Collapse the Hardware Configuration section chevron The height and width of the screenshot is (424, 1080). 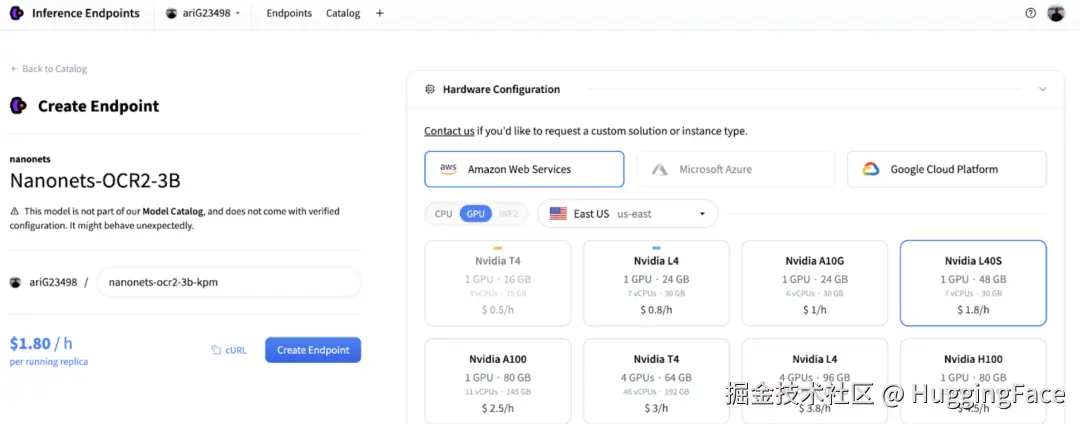point(1043,89)
